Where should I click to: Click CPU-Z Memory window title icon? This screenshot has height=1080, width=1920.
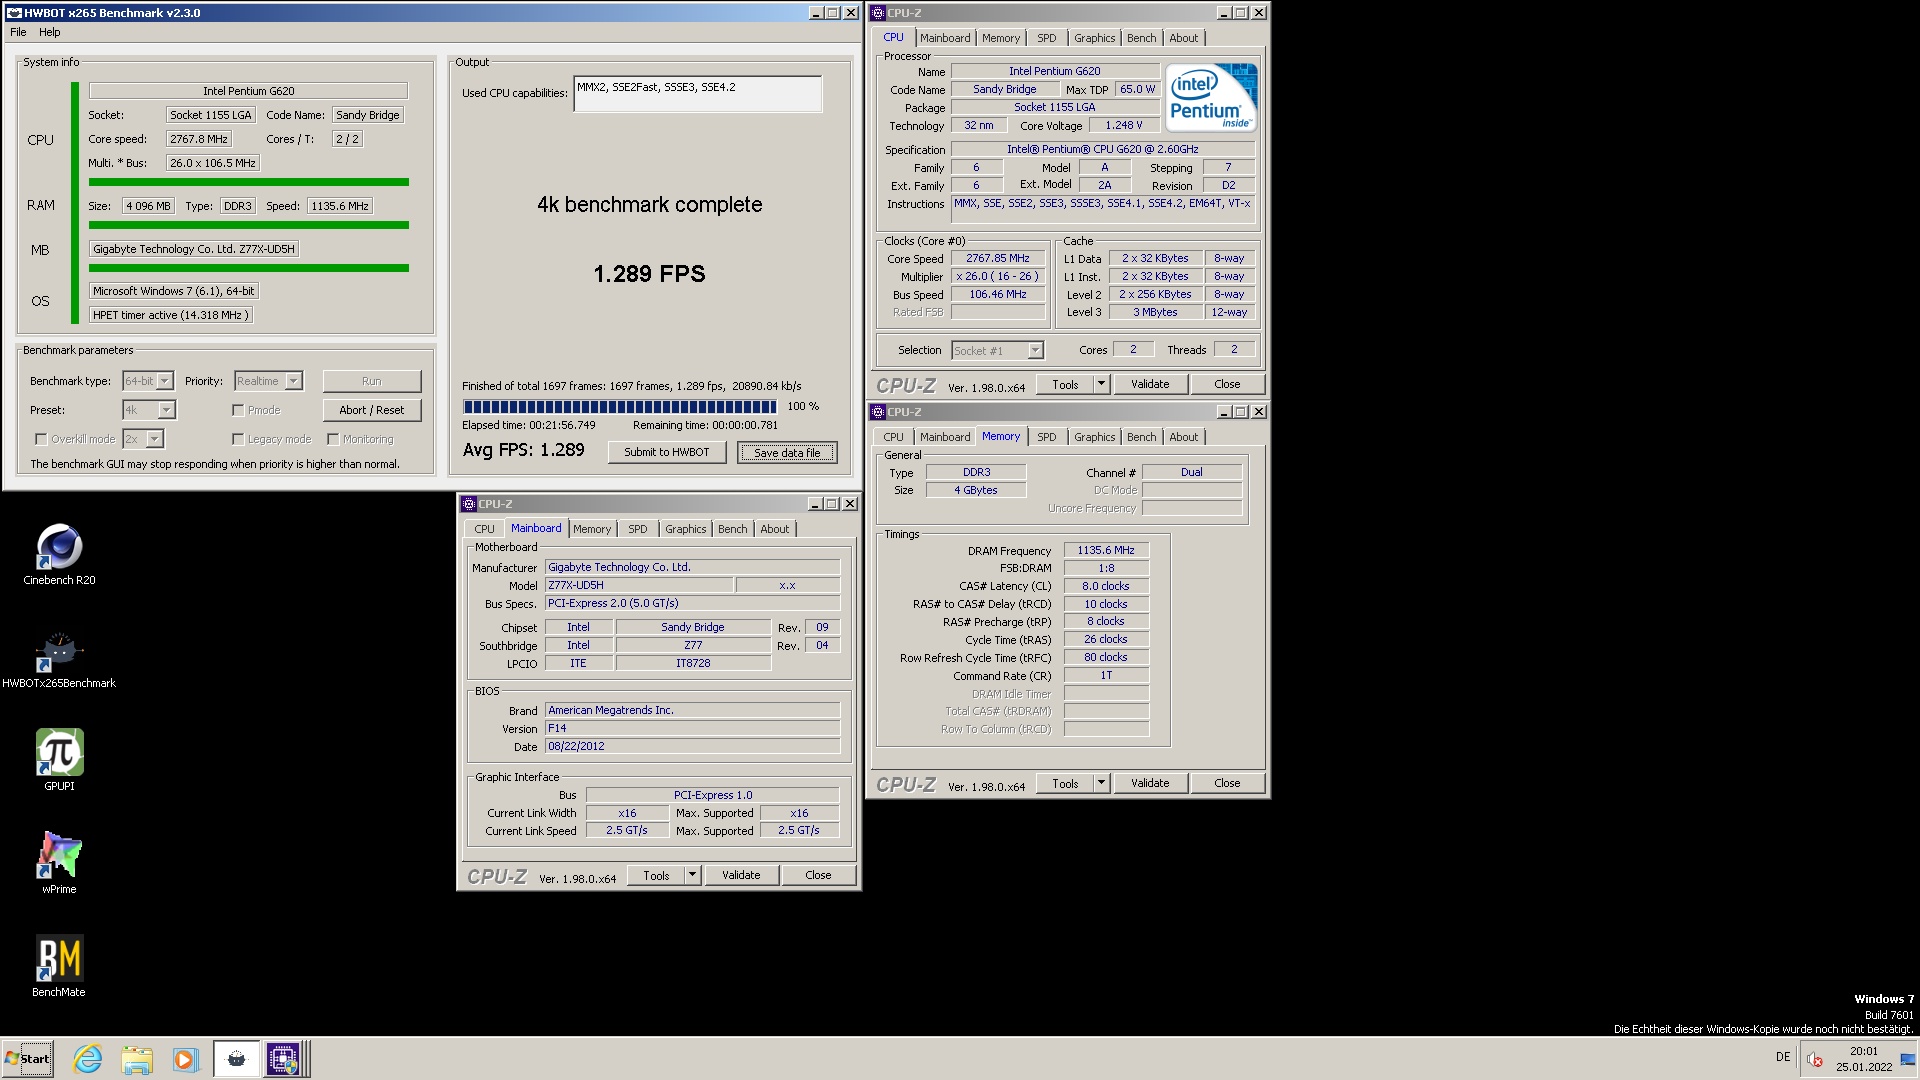878,412
